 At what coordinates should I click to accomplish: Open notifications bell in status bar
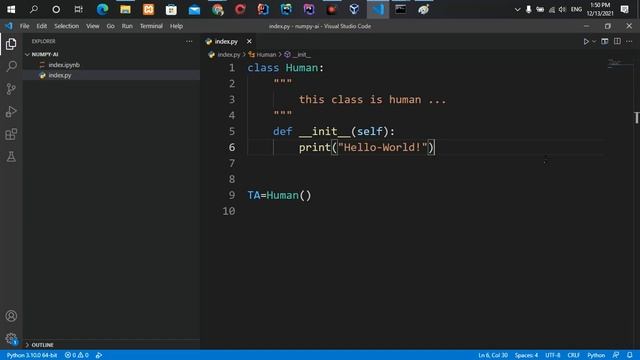pyautogui.click(x=629, y=355)
